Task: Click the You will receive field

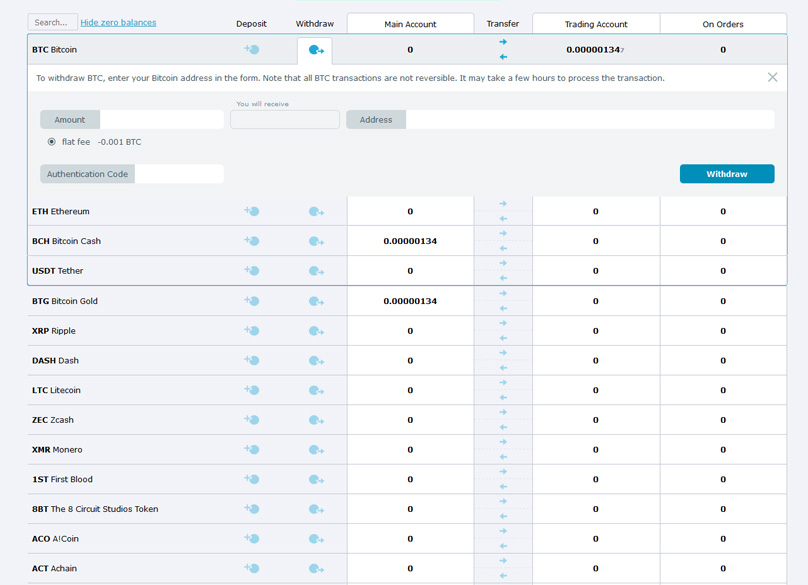Action: click(x=285, y=120)
